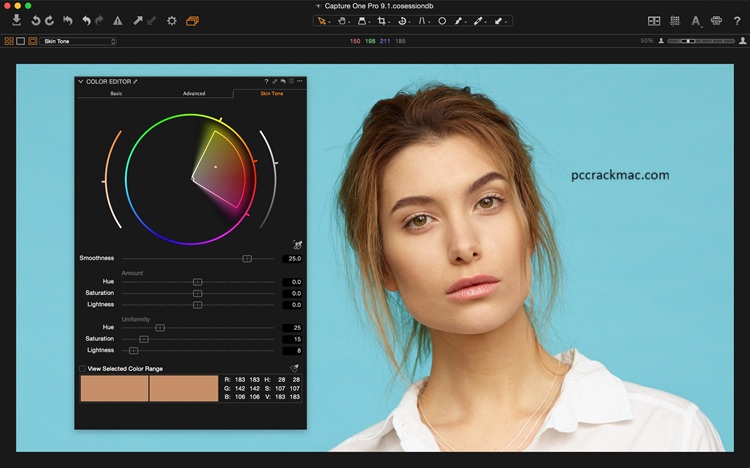Click the skin tone color picker eyedropper
Screen dimensions: 750x468
pyautogui.click(x=298, y=245)
